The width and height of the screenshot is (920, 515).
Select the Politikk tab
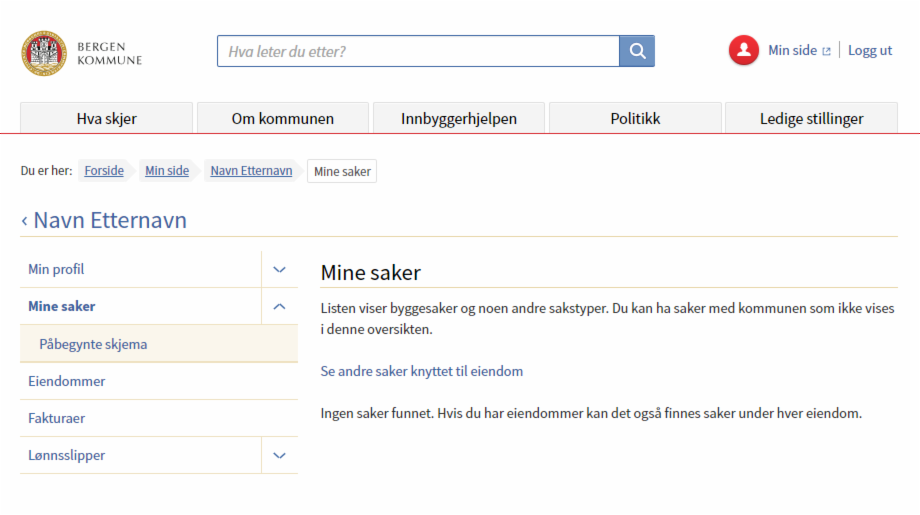[x=635, y=119]
